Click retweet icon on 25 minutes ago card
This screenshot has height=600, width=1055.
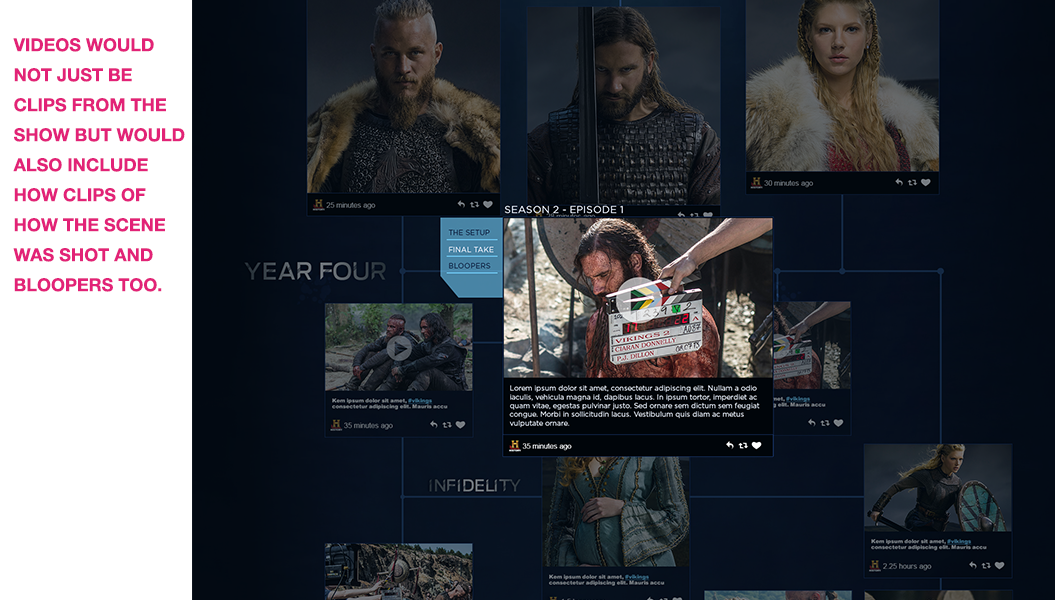(x=474, y=204)
